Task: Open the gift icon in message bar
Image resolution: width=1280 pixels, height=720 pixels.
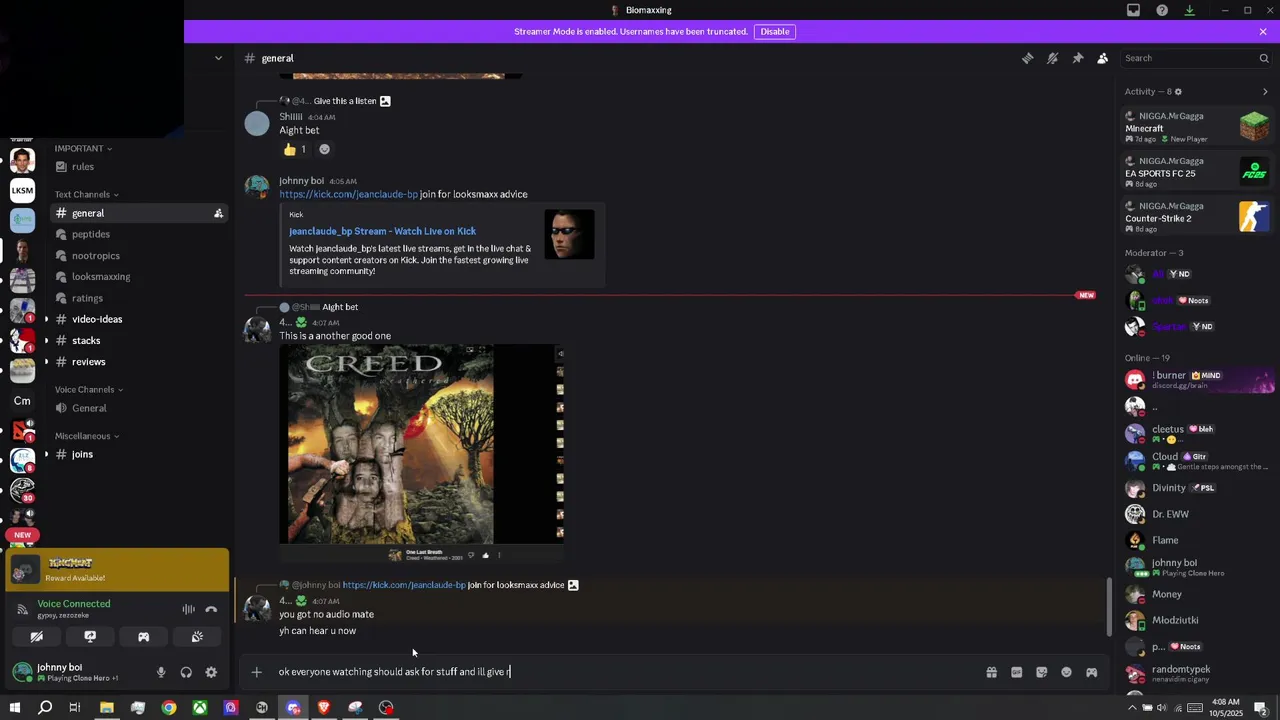Action: click(x=991, y=672)
